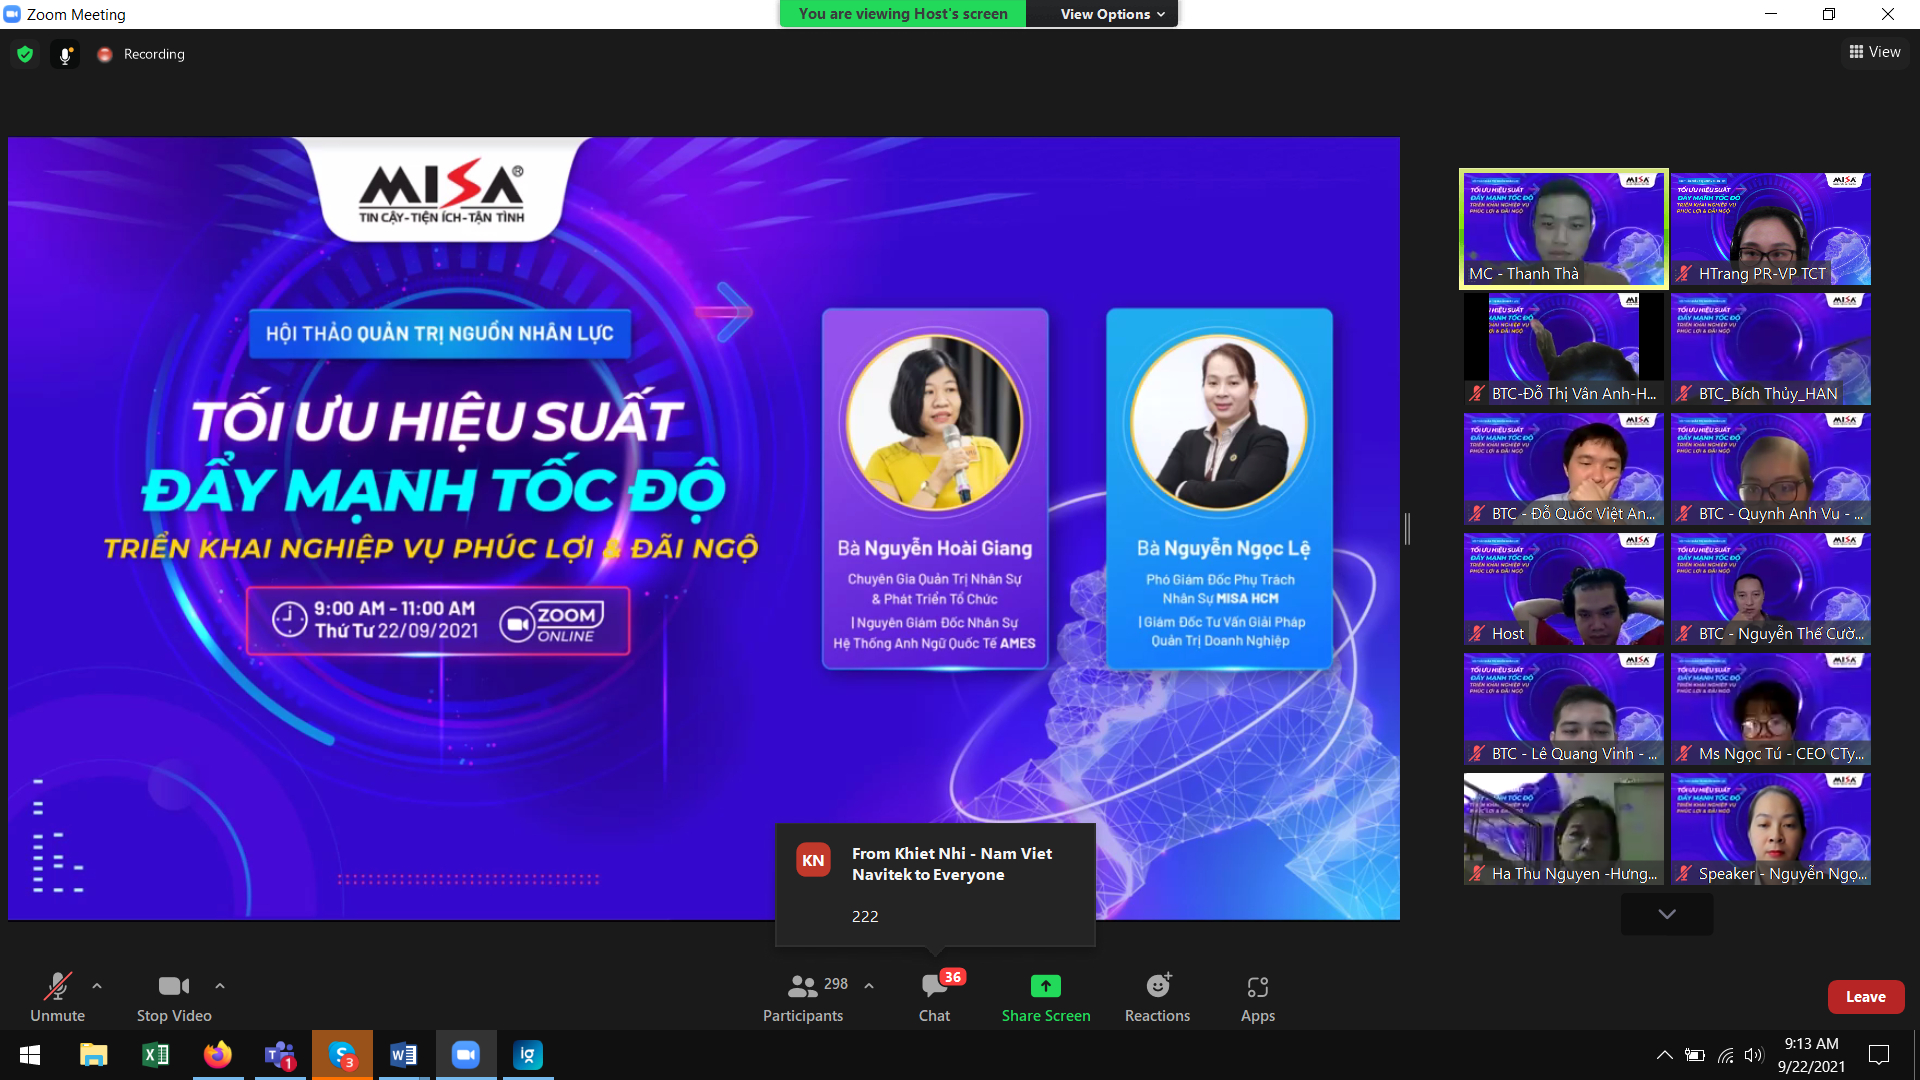Select Ms Ngọc Tú - CEO video thumbnail
Image resolution: width=1920 pixels, height=1080 pixels.
click(x=1771, y=709)
